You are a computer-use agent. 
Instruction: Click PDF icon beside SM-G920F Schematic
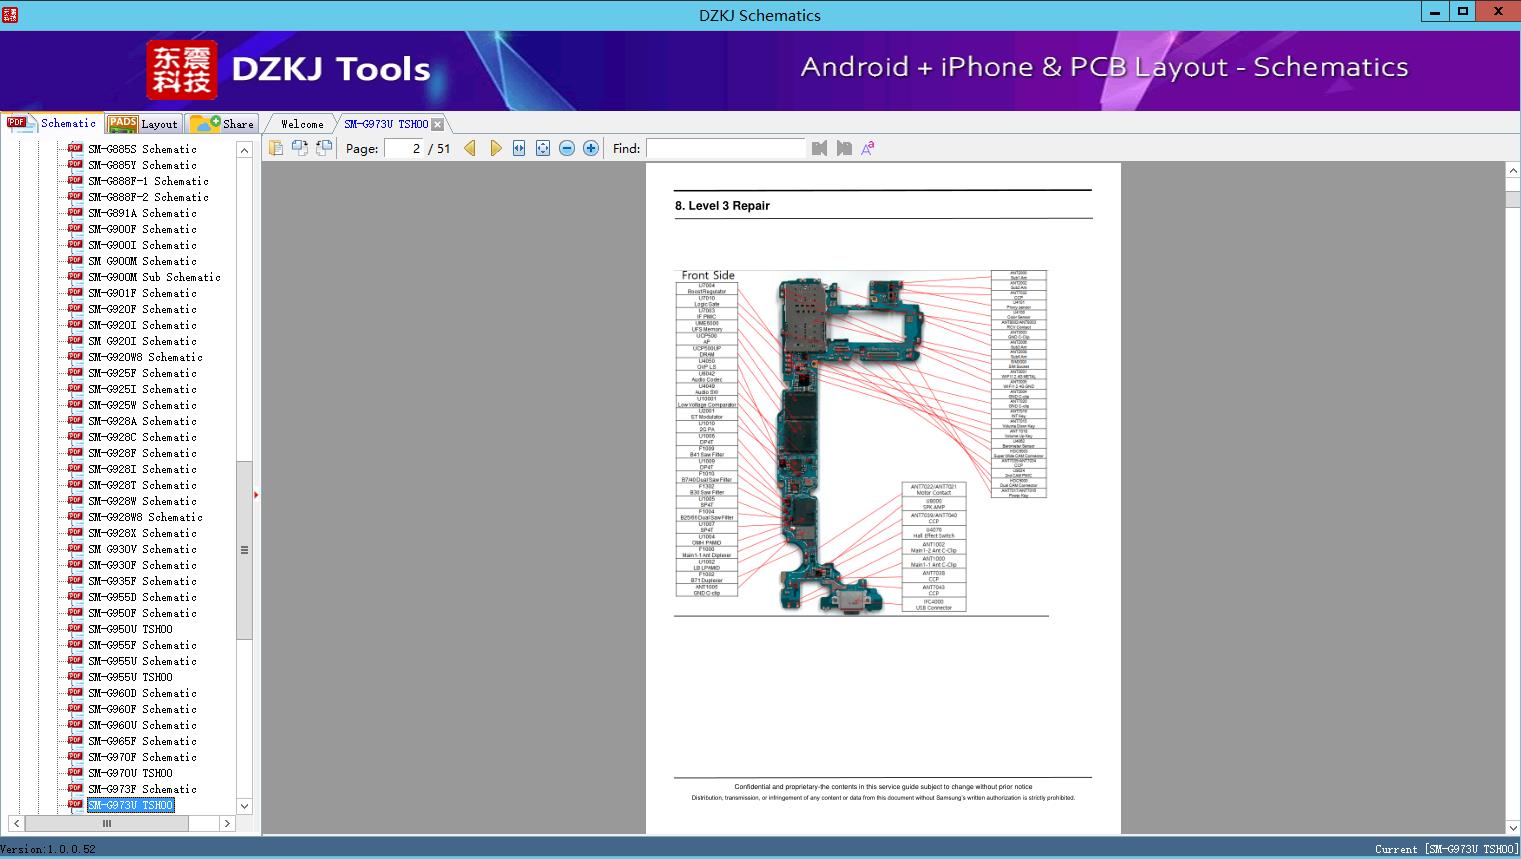pyautogui.click(x=75, y=308)
